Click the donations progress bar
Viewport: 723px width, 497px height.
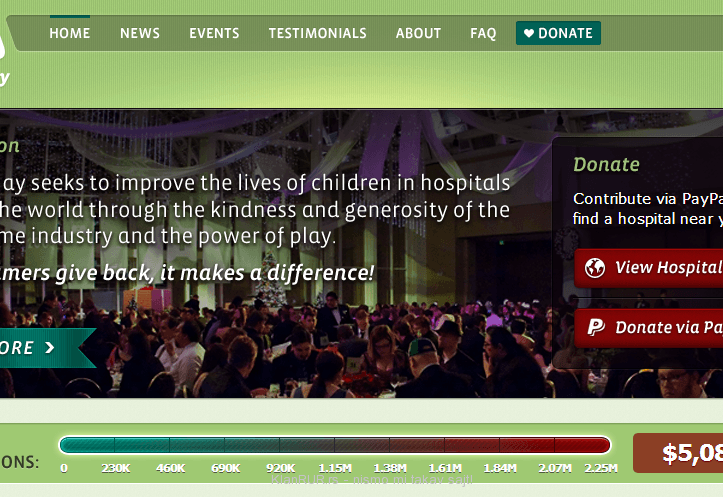(x=335, y=445)
